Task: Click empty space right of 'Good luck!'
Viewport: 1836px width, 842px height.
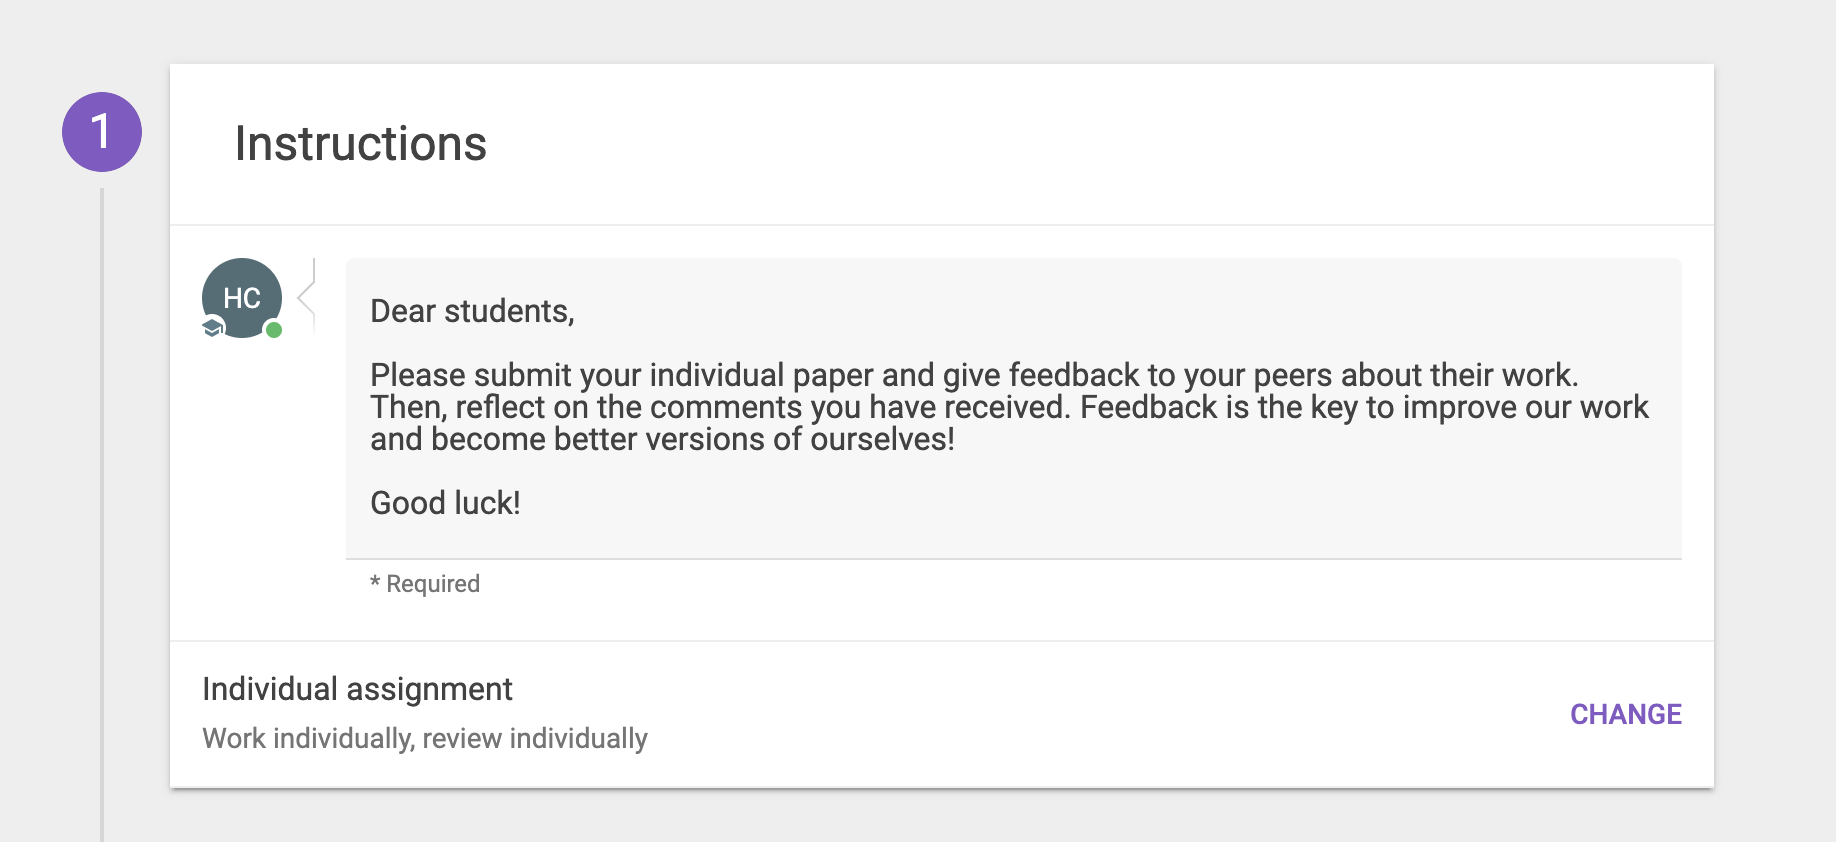Action: coord(1100,502)
